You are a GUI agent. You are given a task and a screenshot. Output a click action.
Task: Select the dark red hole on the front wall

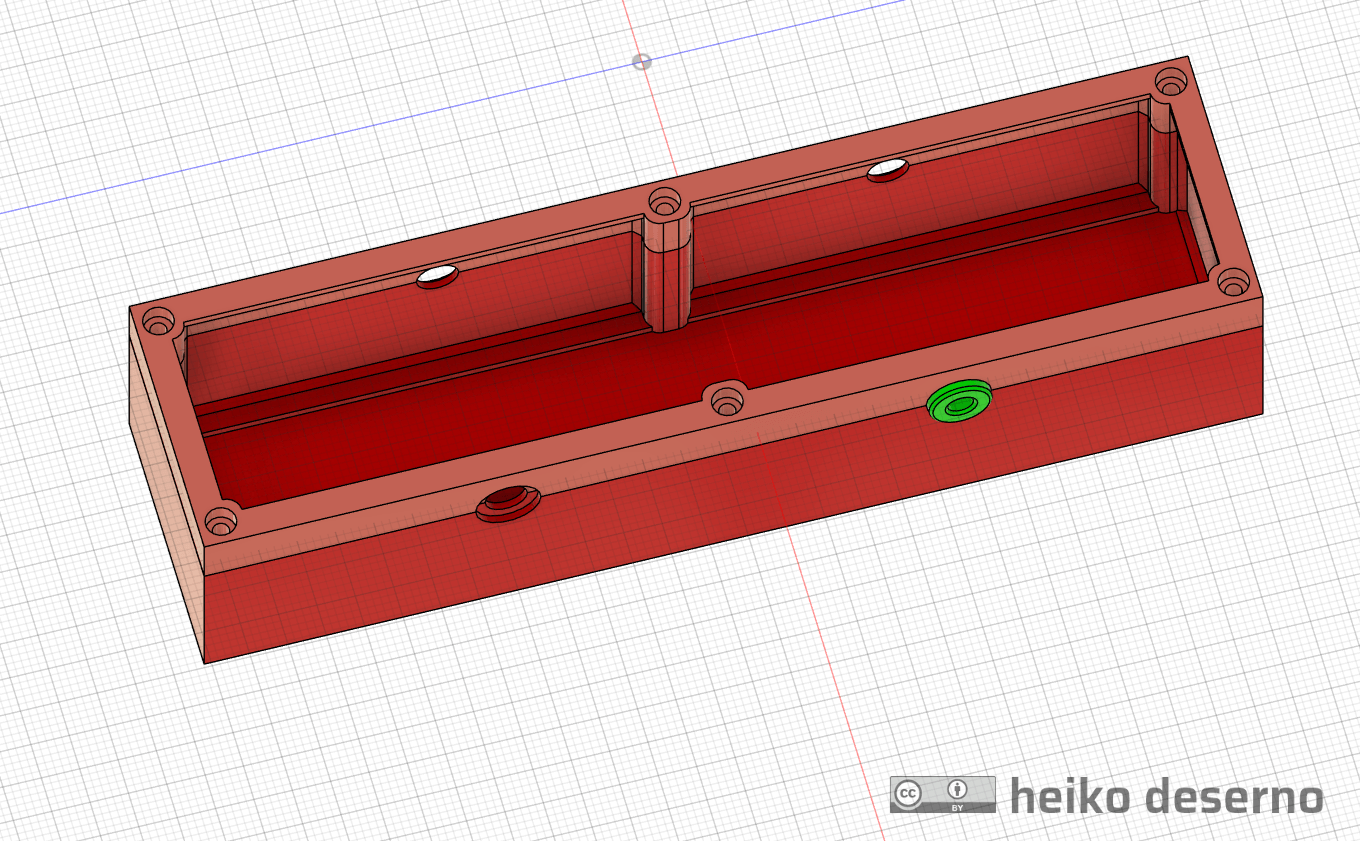click(x=508, y=502)
